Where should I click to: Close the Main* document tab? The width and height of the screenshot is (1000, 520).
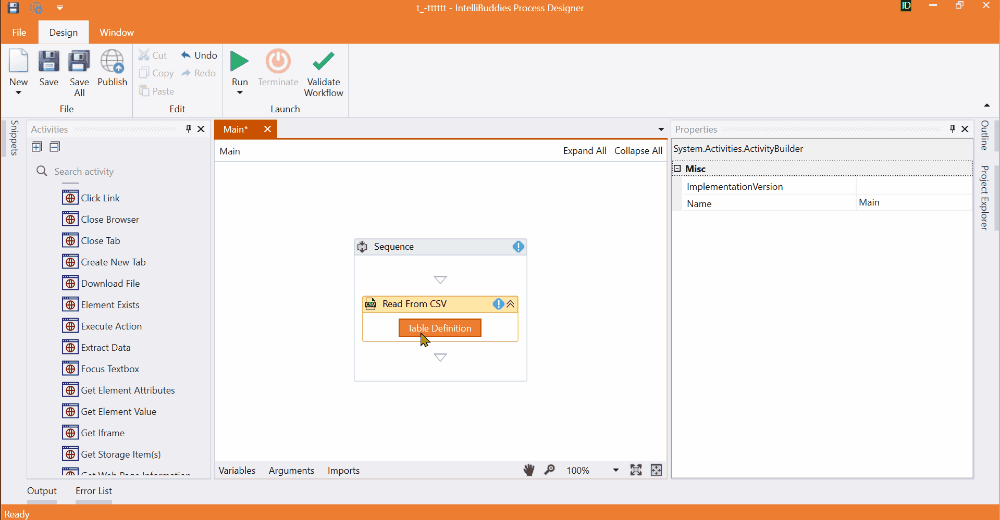[x=267, y=130]
